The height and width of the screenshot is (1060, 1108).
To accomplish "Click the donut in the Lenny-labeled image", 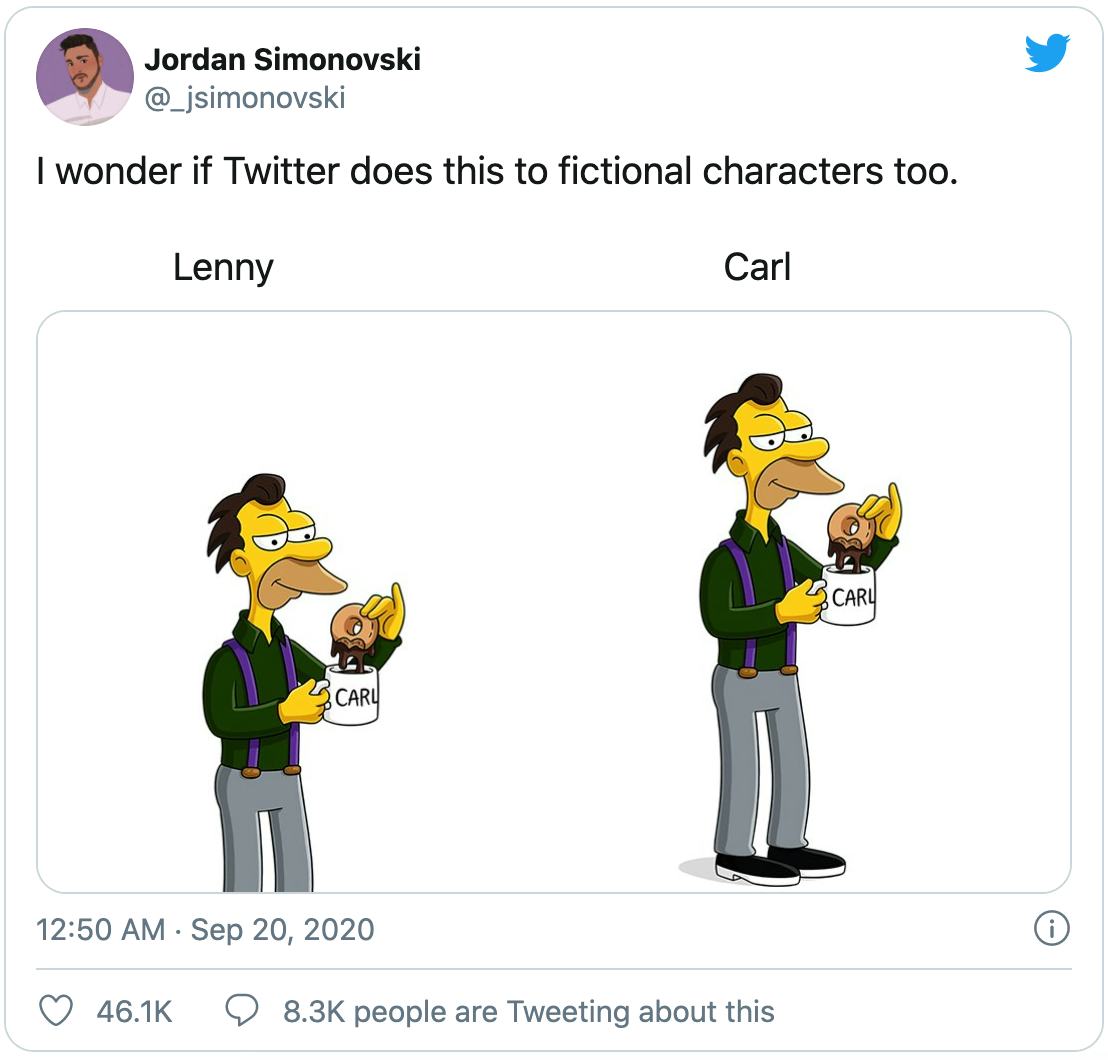I will (x=352, y=630).
